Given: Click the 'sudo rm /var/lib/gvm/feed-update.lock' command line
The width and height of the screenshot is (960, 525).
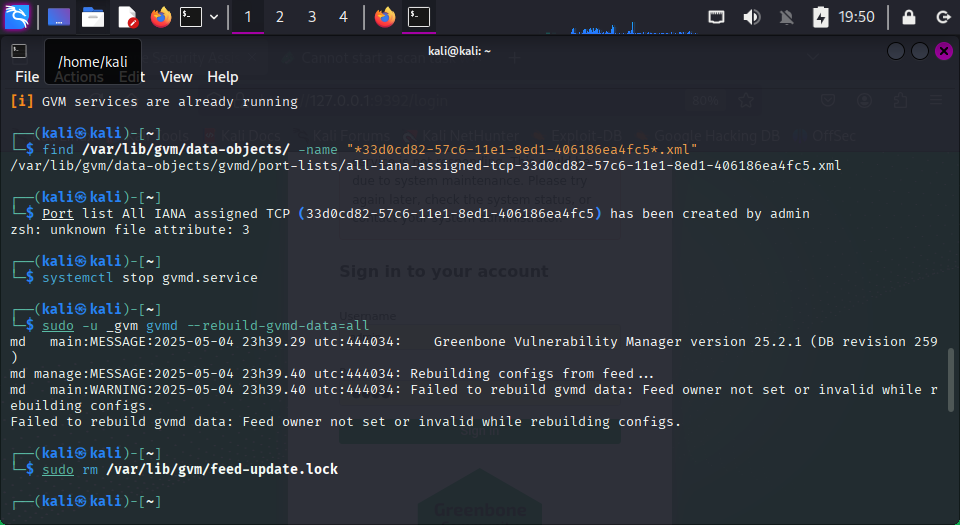Looking at the screenshot, I should pos(190,469).
